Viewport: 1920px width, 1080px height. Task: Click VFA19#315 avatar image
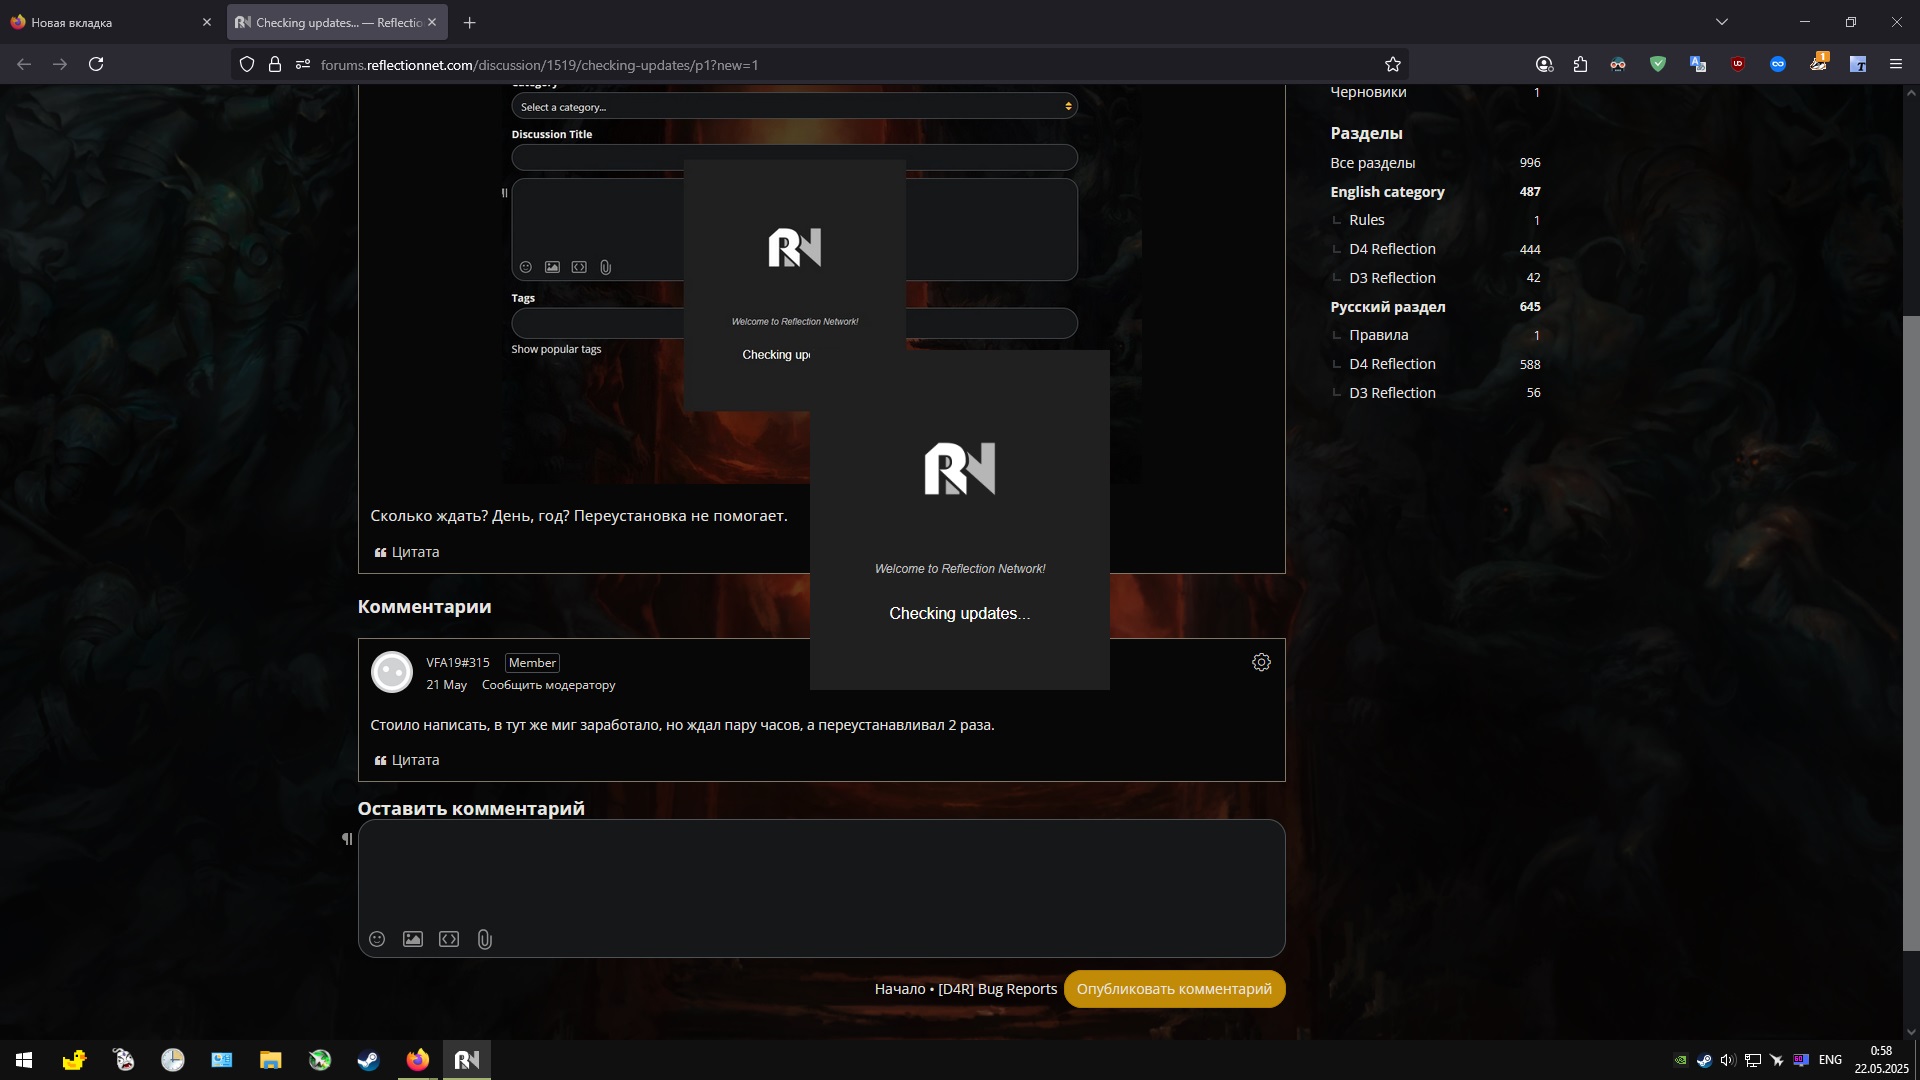coord(392,672)
